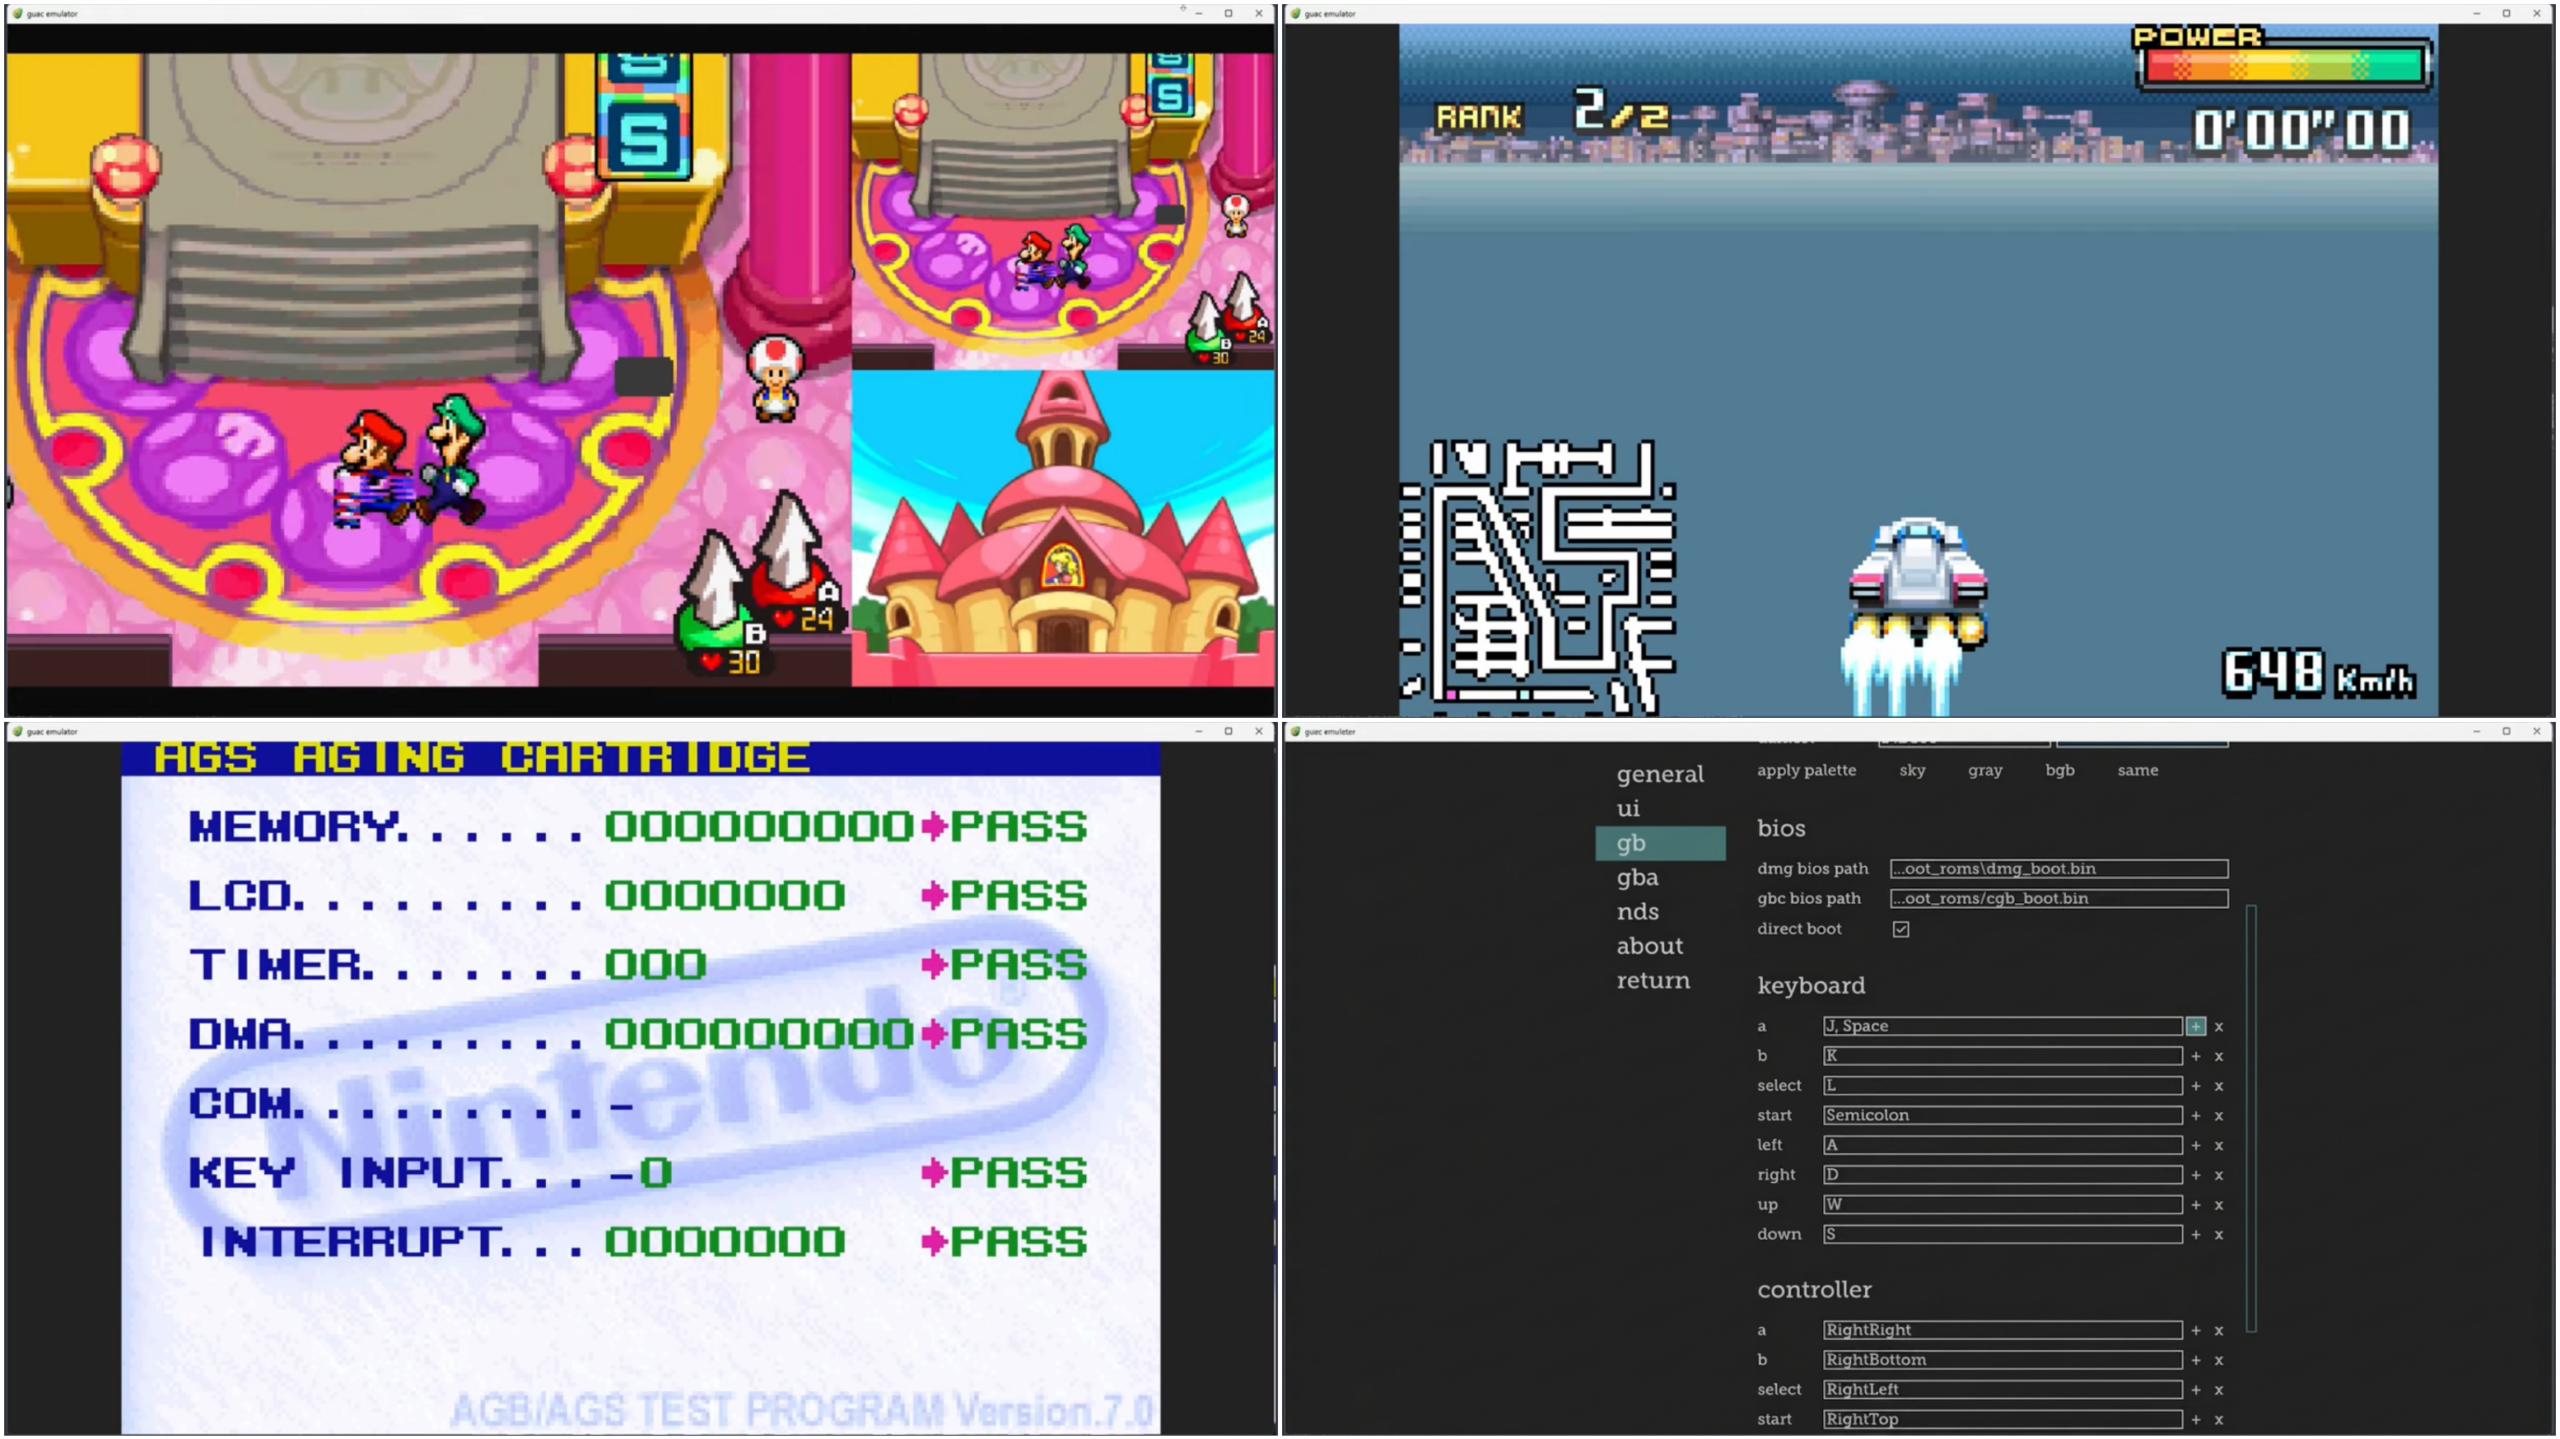The height and width of the screenshot is (1439, 2560).
Task: Clear the RightTop controller binding
Action: click(2218, 1419)
